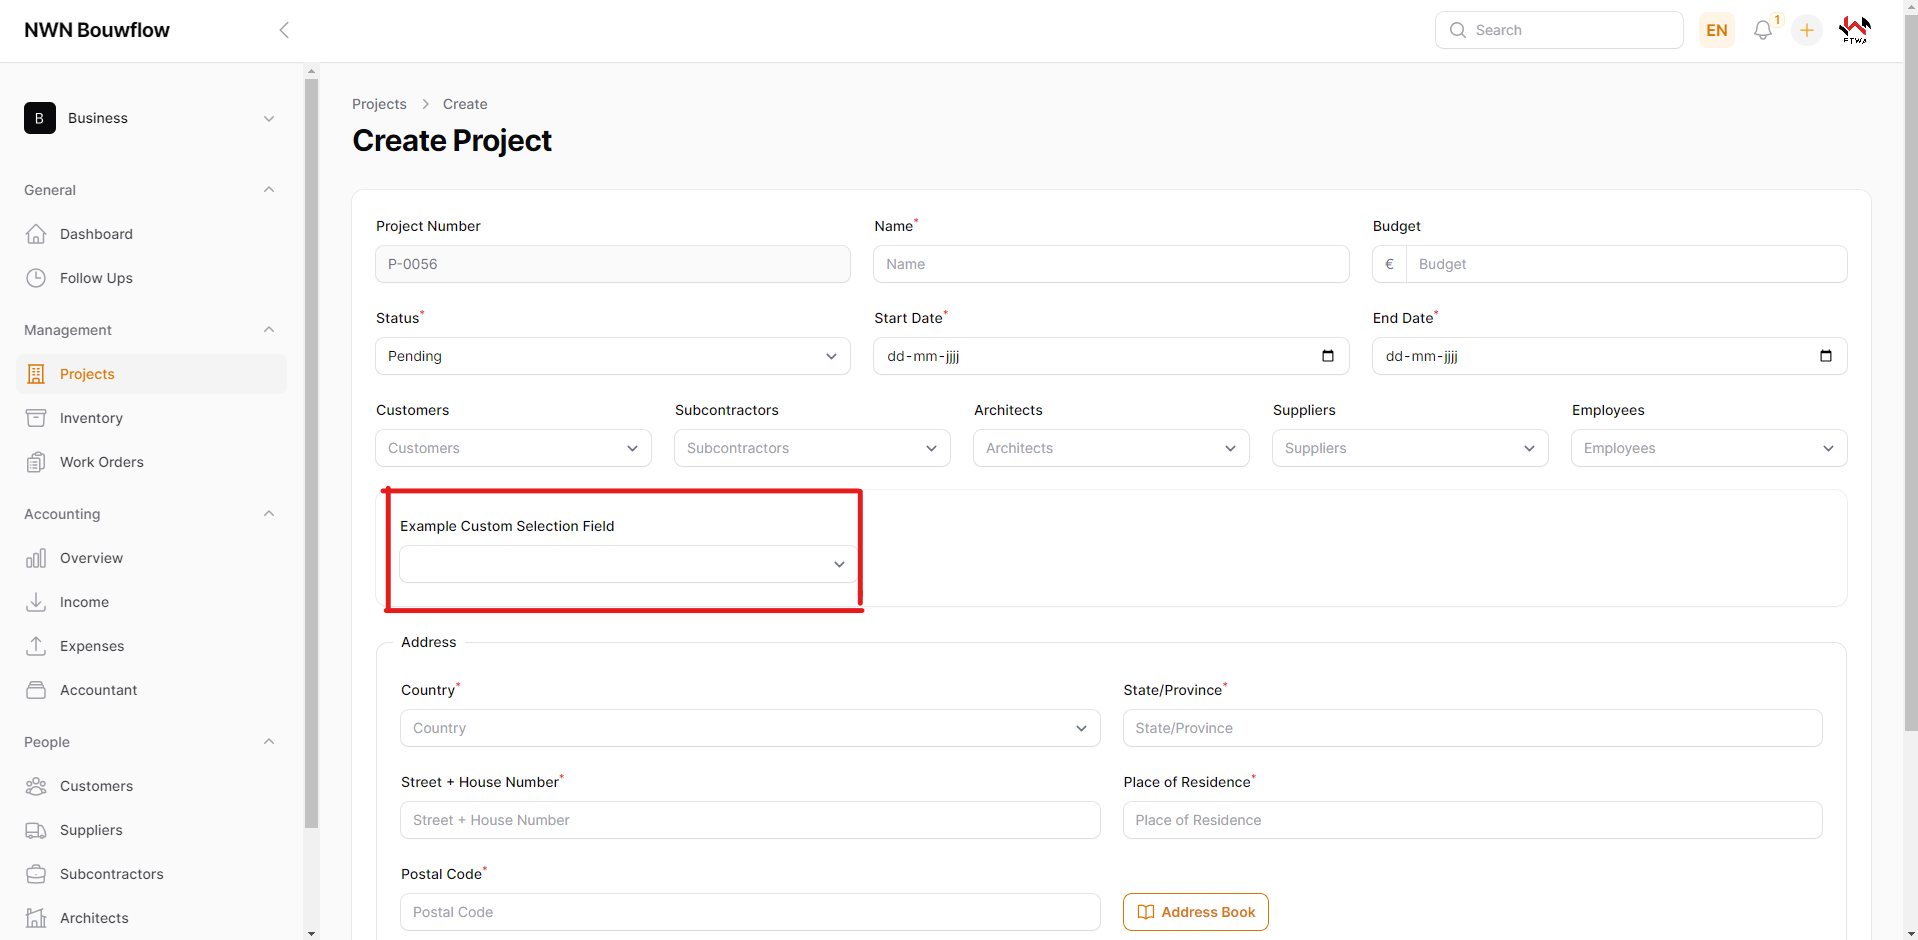Screen dimensions: 1918x940
Task: Click the sidebar vertical scrollbar
Action: 311,450
